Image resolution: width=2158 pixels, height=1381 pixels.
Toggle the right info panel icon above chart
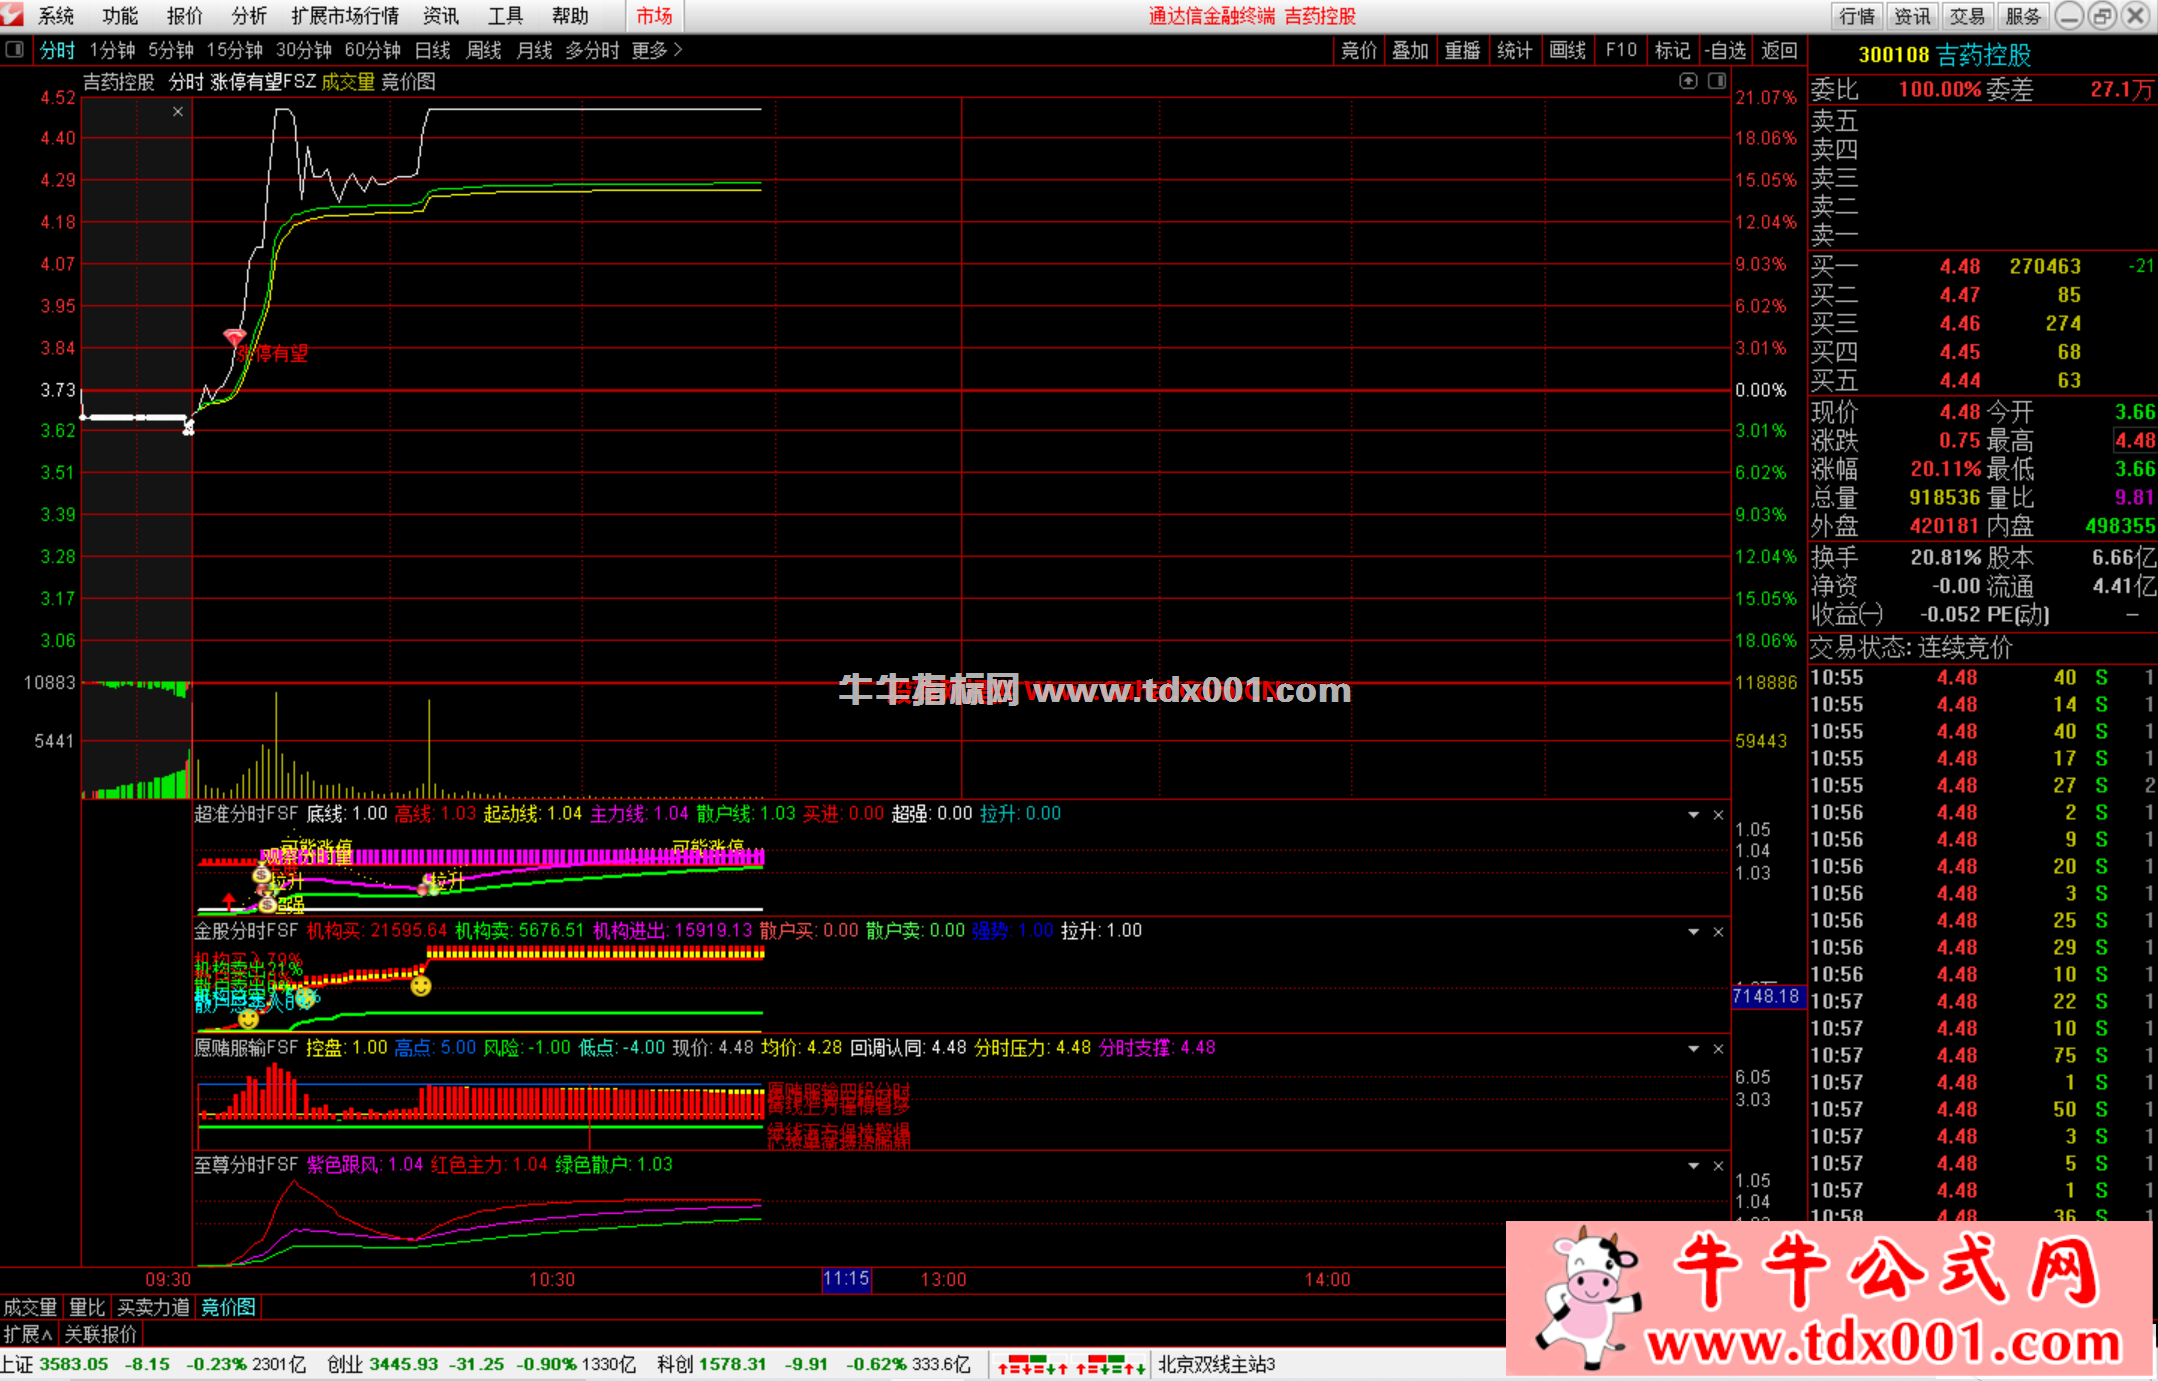point(1717,81)
